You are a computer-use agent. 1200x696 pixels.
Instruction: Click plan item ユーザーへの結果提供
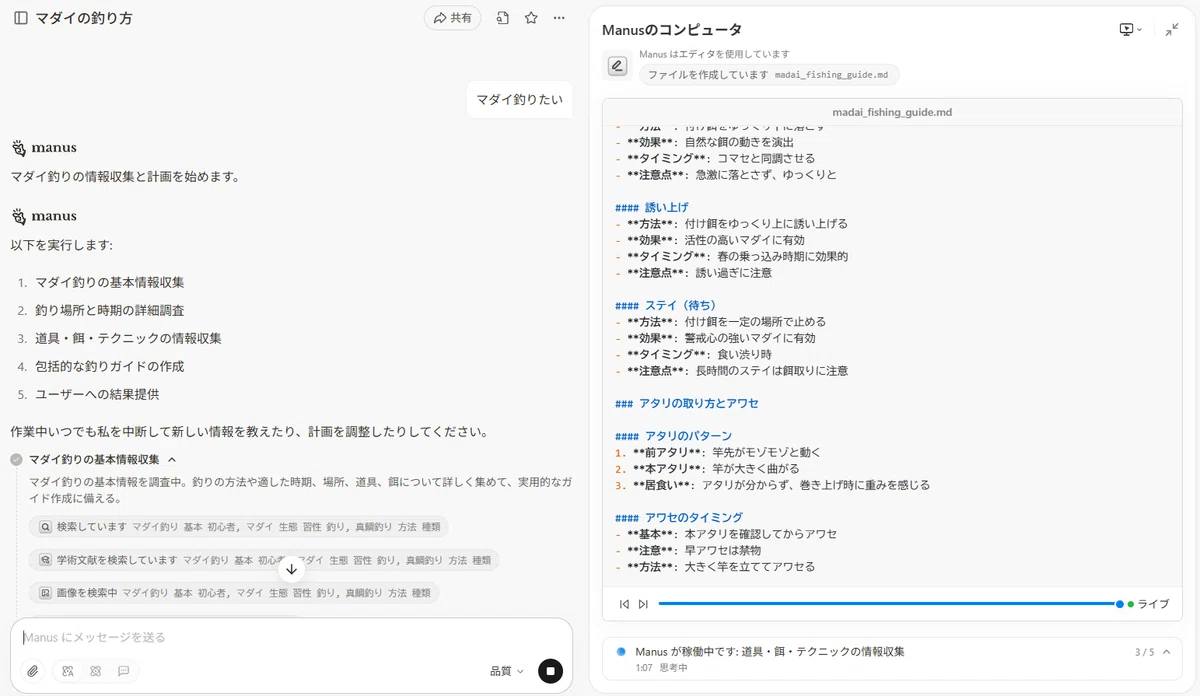click(x=97, y=395)
